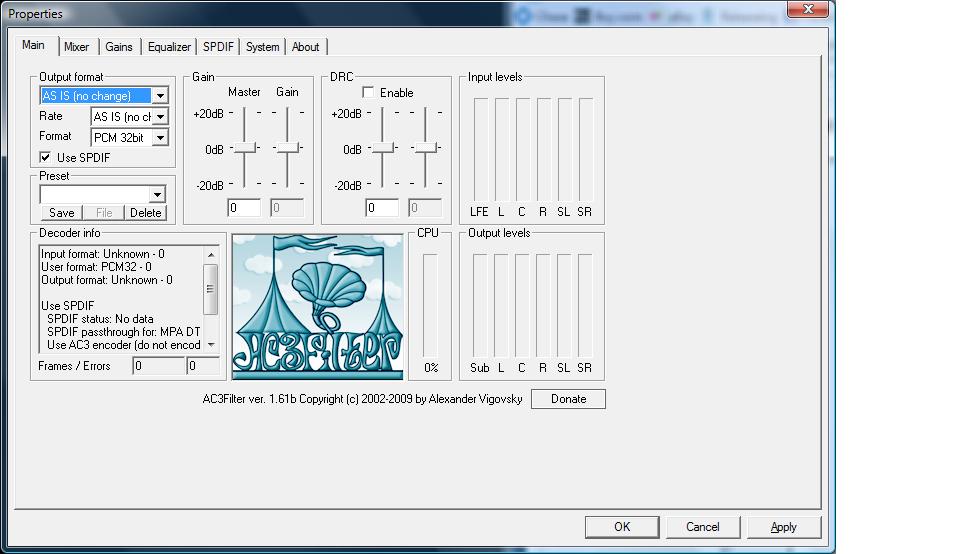960x554 pixels.
Task: Click the Decoder info scrollbar
Action: click(210, 290)
